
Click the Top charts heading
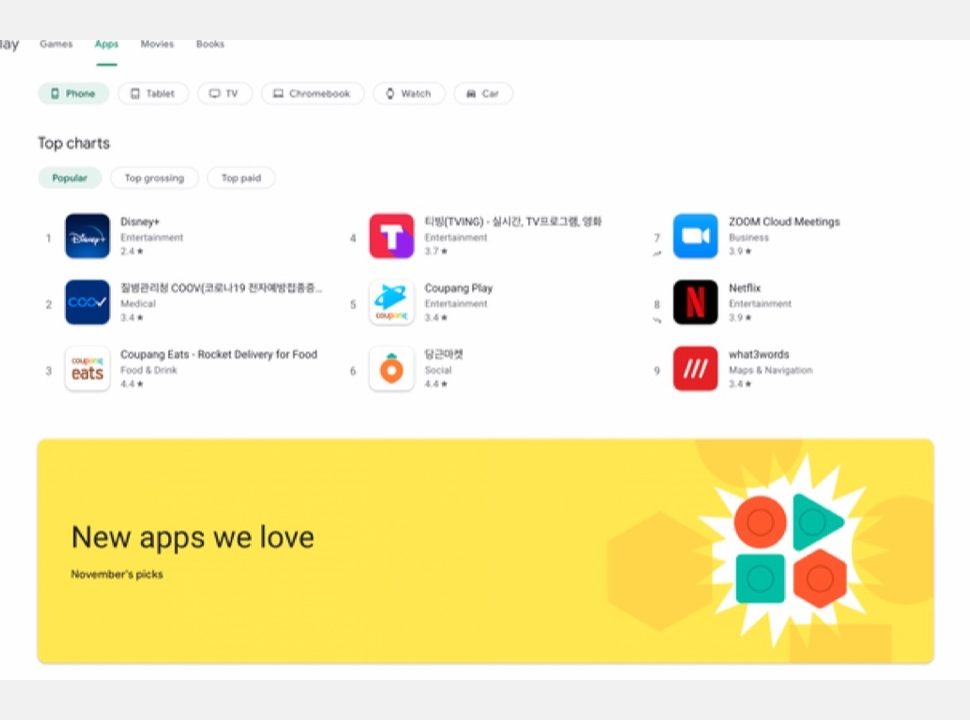click(74, 144)
